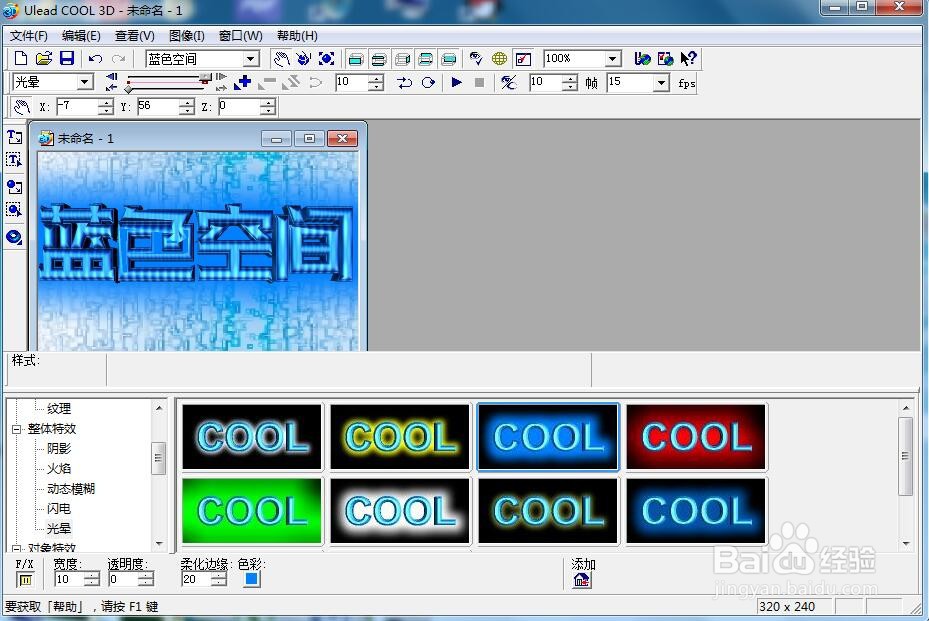Toggle the F/X effect enable button
The width and height of the screenshot is (929, 621).
pyautogui.click(x=25, y=580)
